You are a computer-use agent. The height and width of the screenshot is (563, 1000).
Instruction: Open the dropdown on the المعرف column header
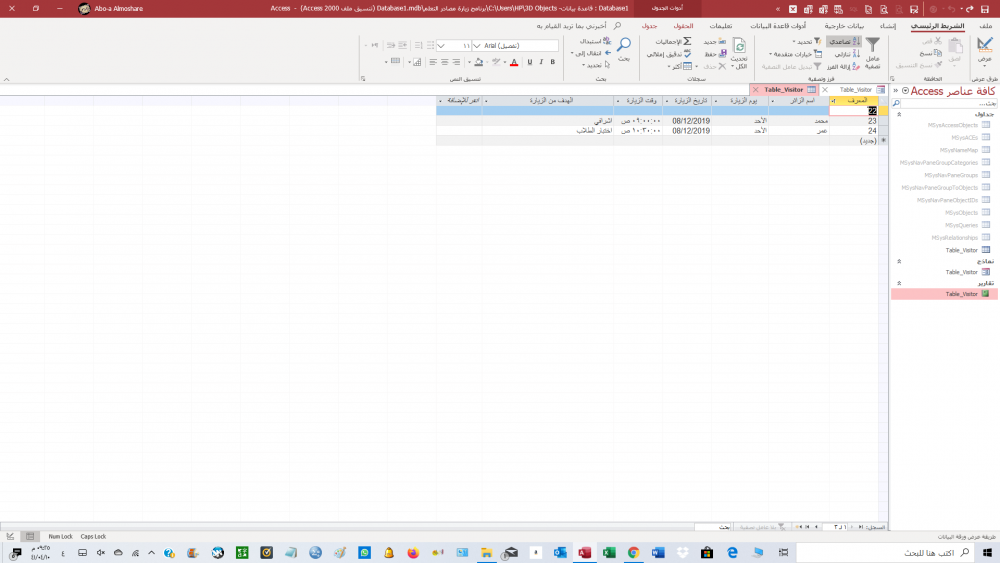[x=834, y=101]
